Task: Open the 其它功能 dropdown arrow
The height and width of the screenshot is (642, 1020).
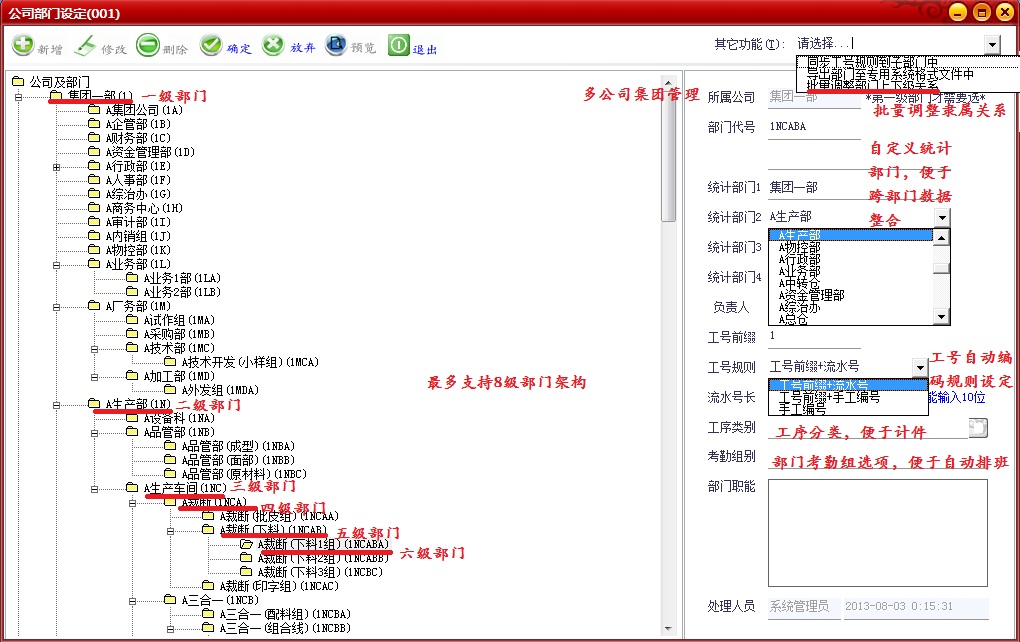Action: point(991,44)
